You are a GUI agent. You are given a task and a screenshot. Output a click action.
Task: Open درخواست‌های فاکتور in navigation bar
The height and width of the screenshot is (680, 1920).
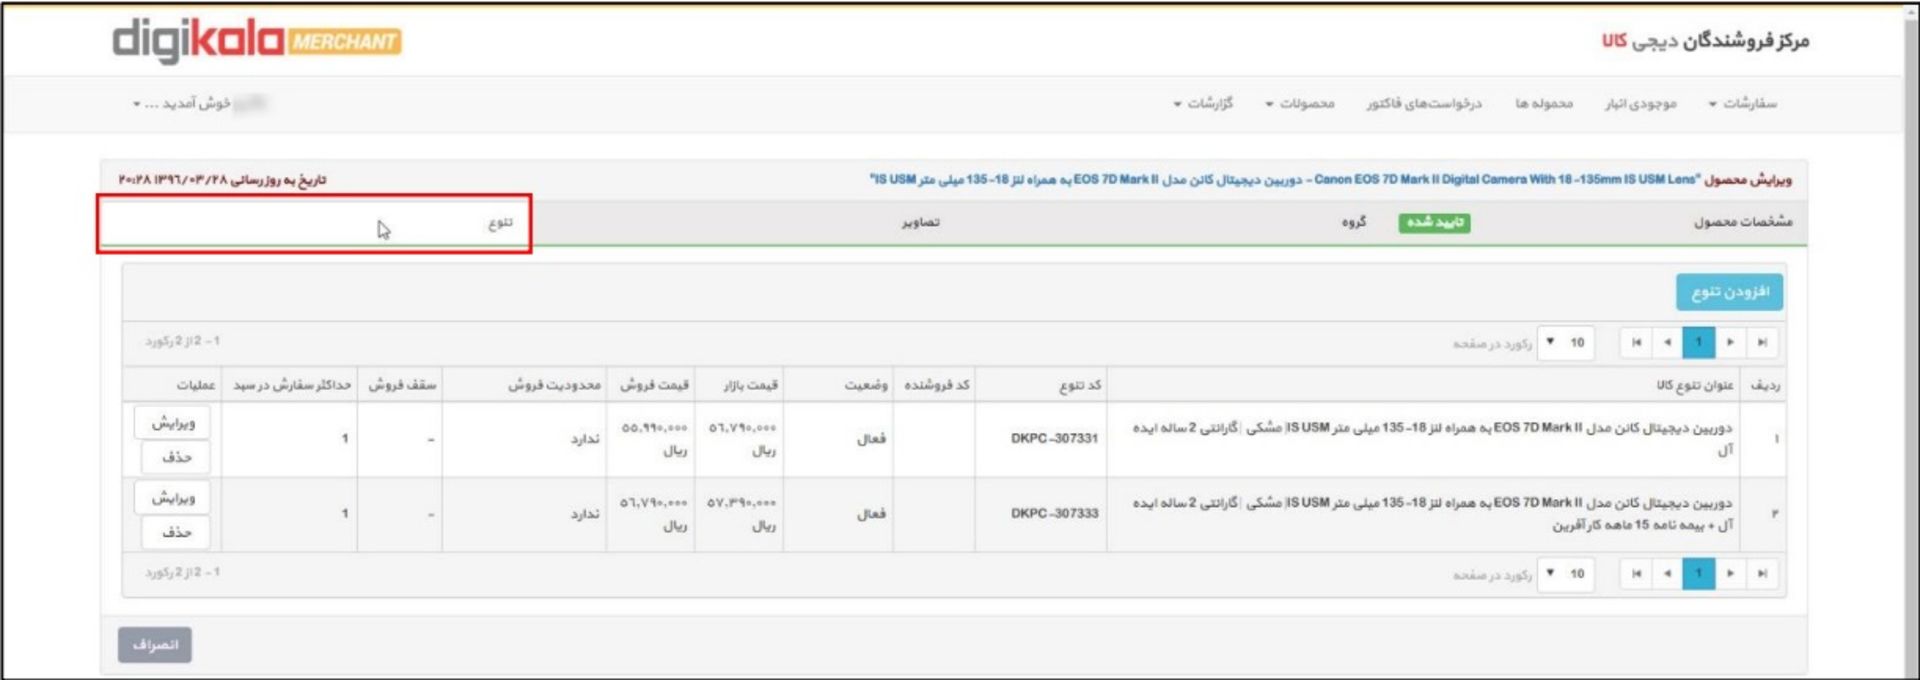[1424, 103]
